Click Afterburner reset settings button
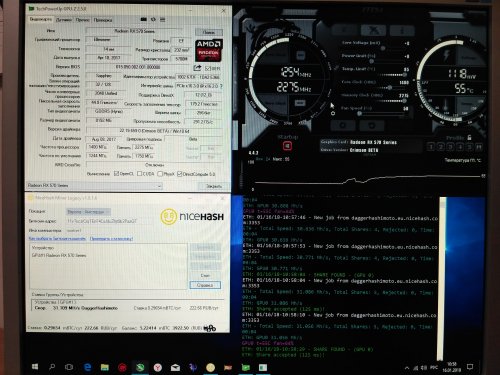The image size is (500, 375). click(x=372, y=125)
